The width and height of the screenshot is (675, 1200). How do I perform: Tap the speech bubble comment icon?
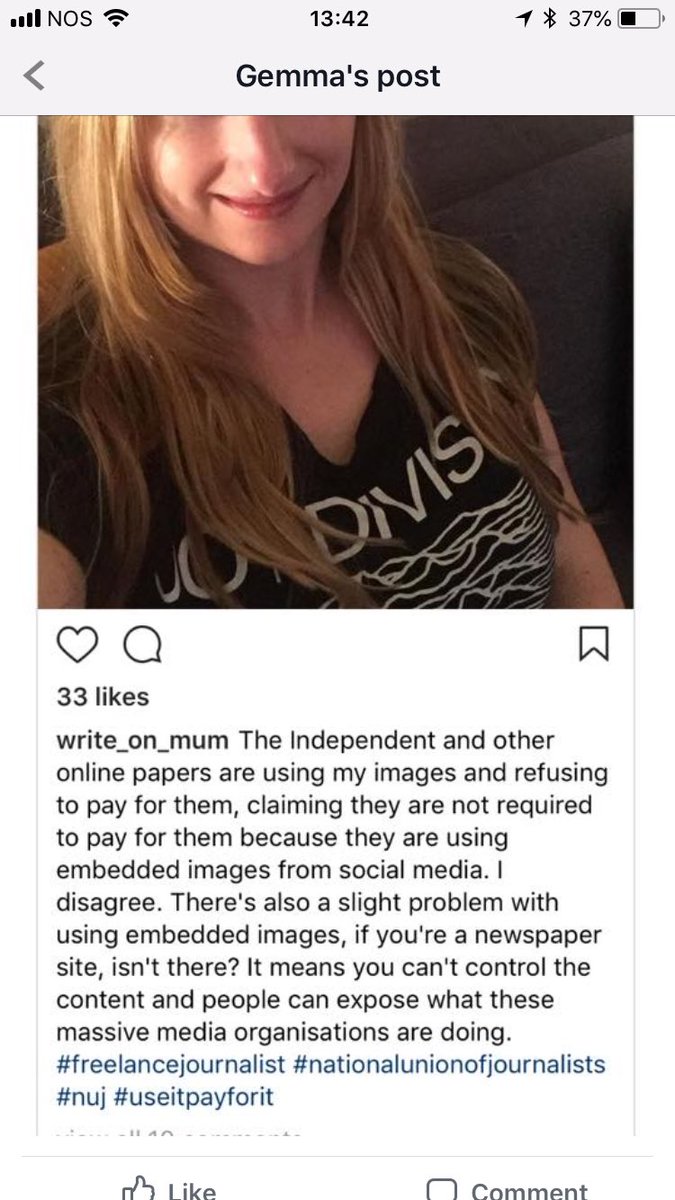click(141, 648)
